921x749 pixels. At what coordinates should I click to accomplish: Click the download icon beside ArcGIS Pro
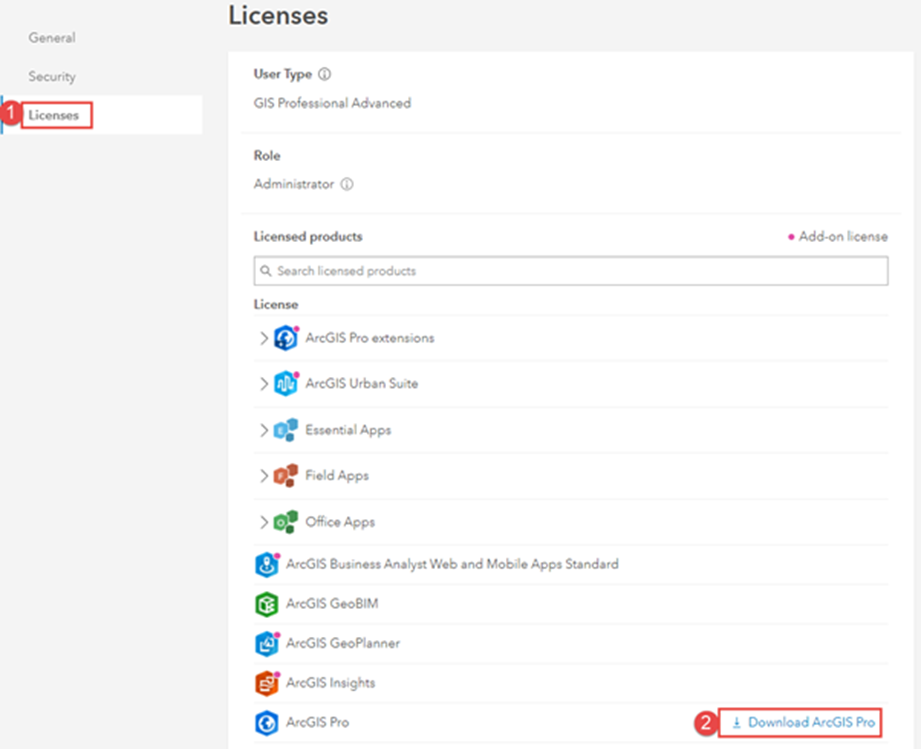click(x=737, y=722)
